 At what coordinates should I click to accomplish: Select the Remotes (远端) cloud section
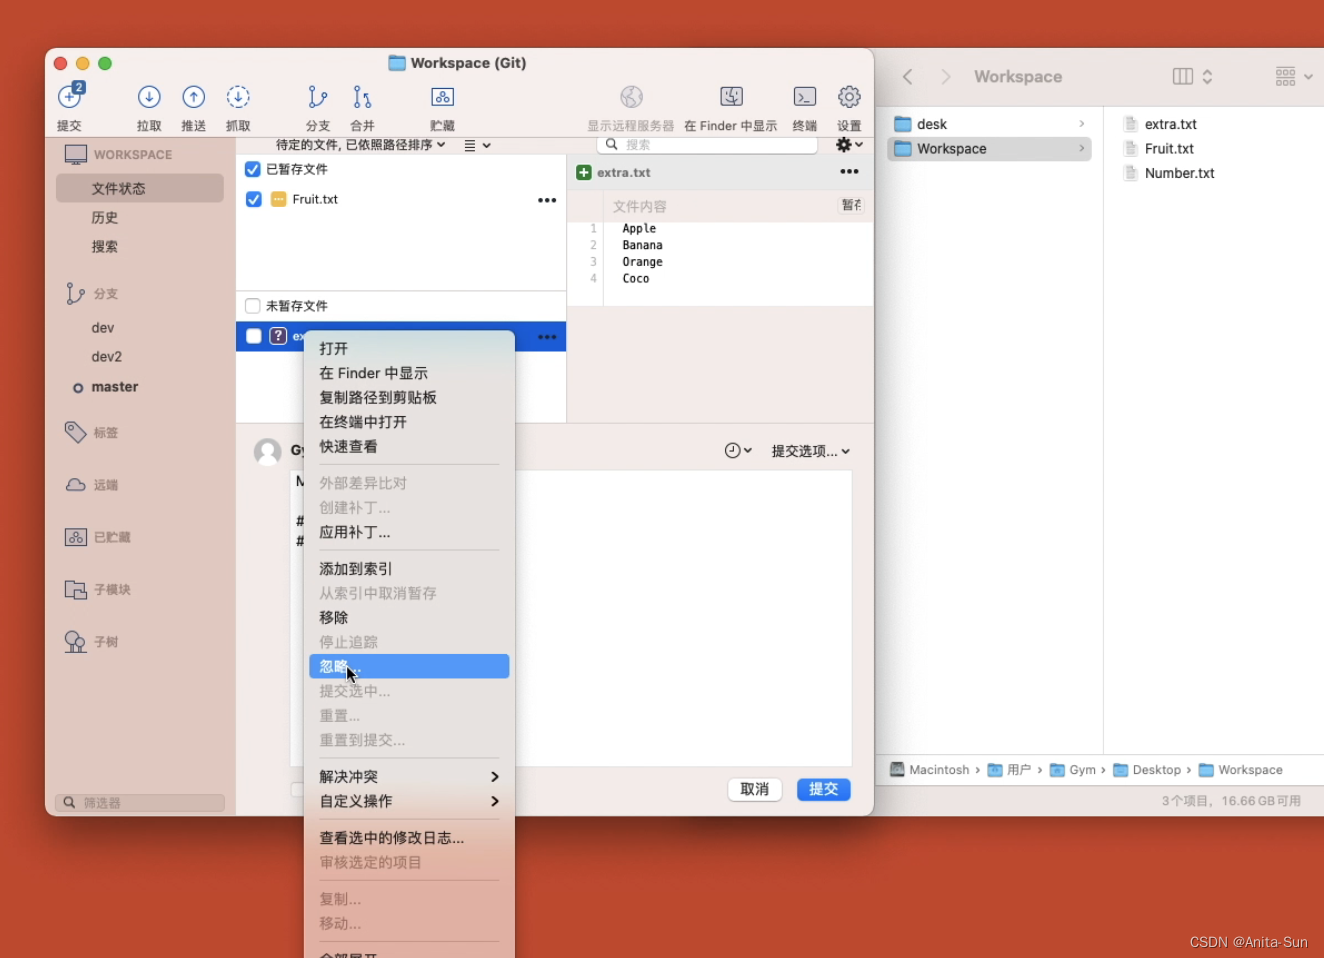[92, 485]
